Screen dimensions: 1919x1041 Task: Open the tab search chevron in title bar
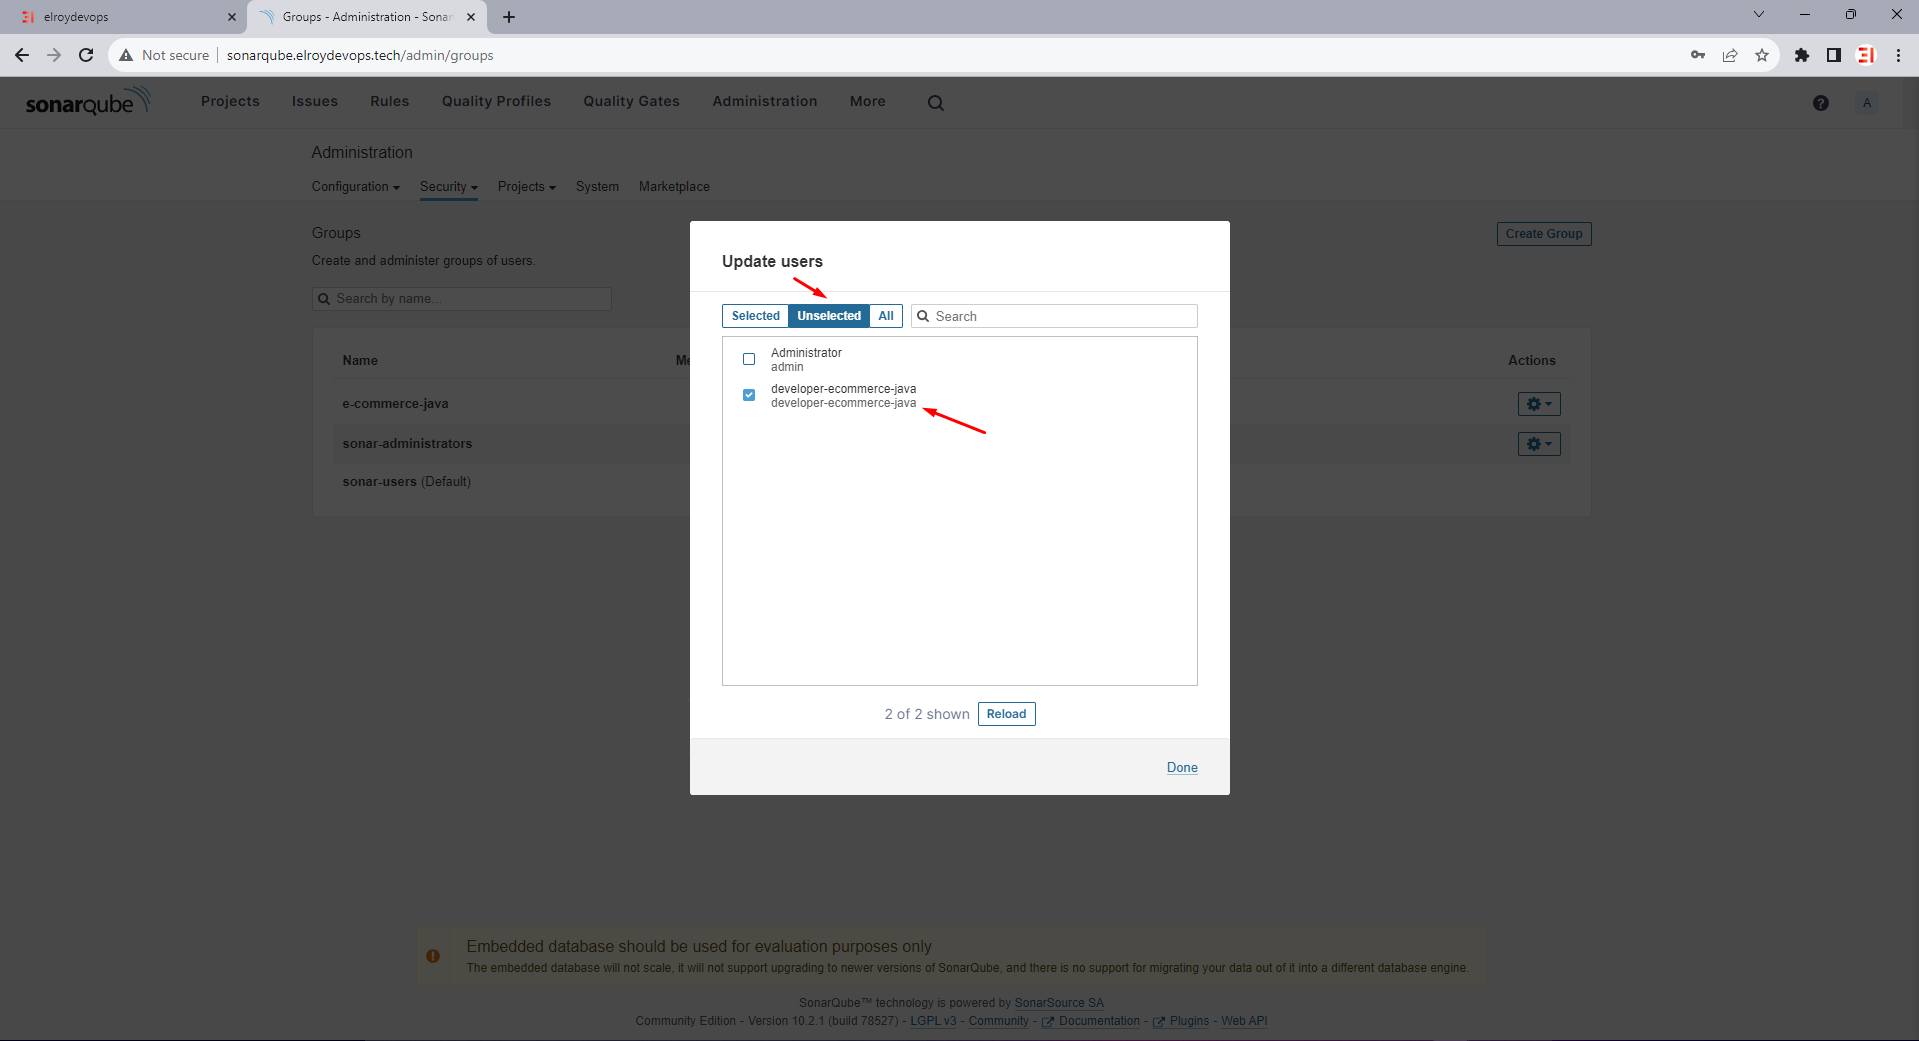point(1758,14)
